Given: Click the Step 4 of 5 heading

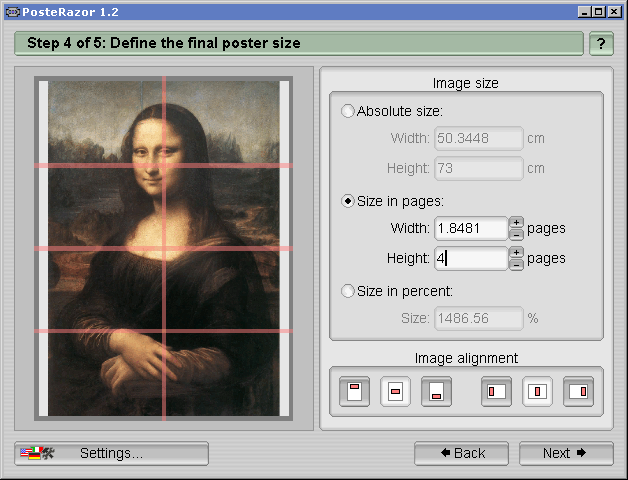Looking at the screenshot, I should pos(164,43).
